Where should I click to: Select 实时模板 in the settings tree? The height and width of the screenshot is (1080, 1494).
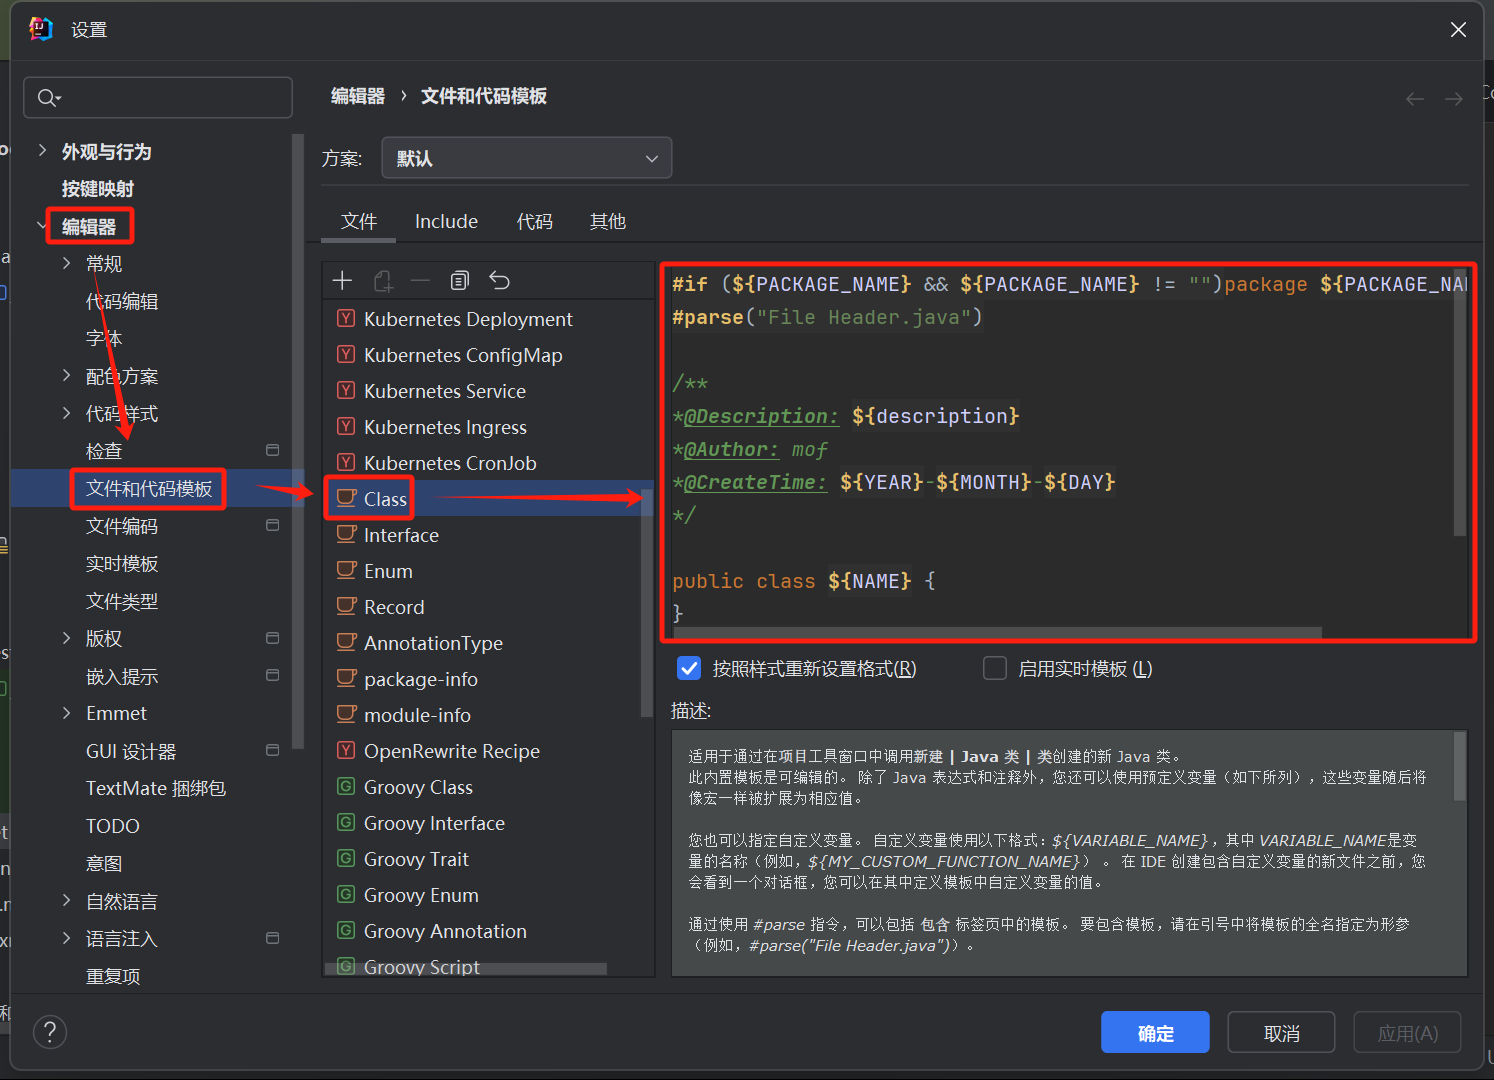[122, 564]
